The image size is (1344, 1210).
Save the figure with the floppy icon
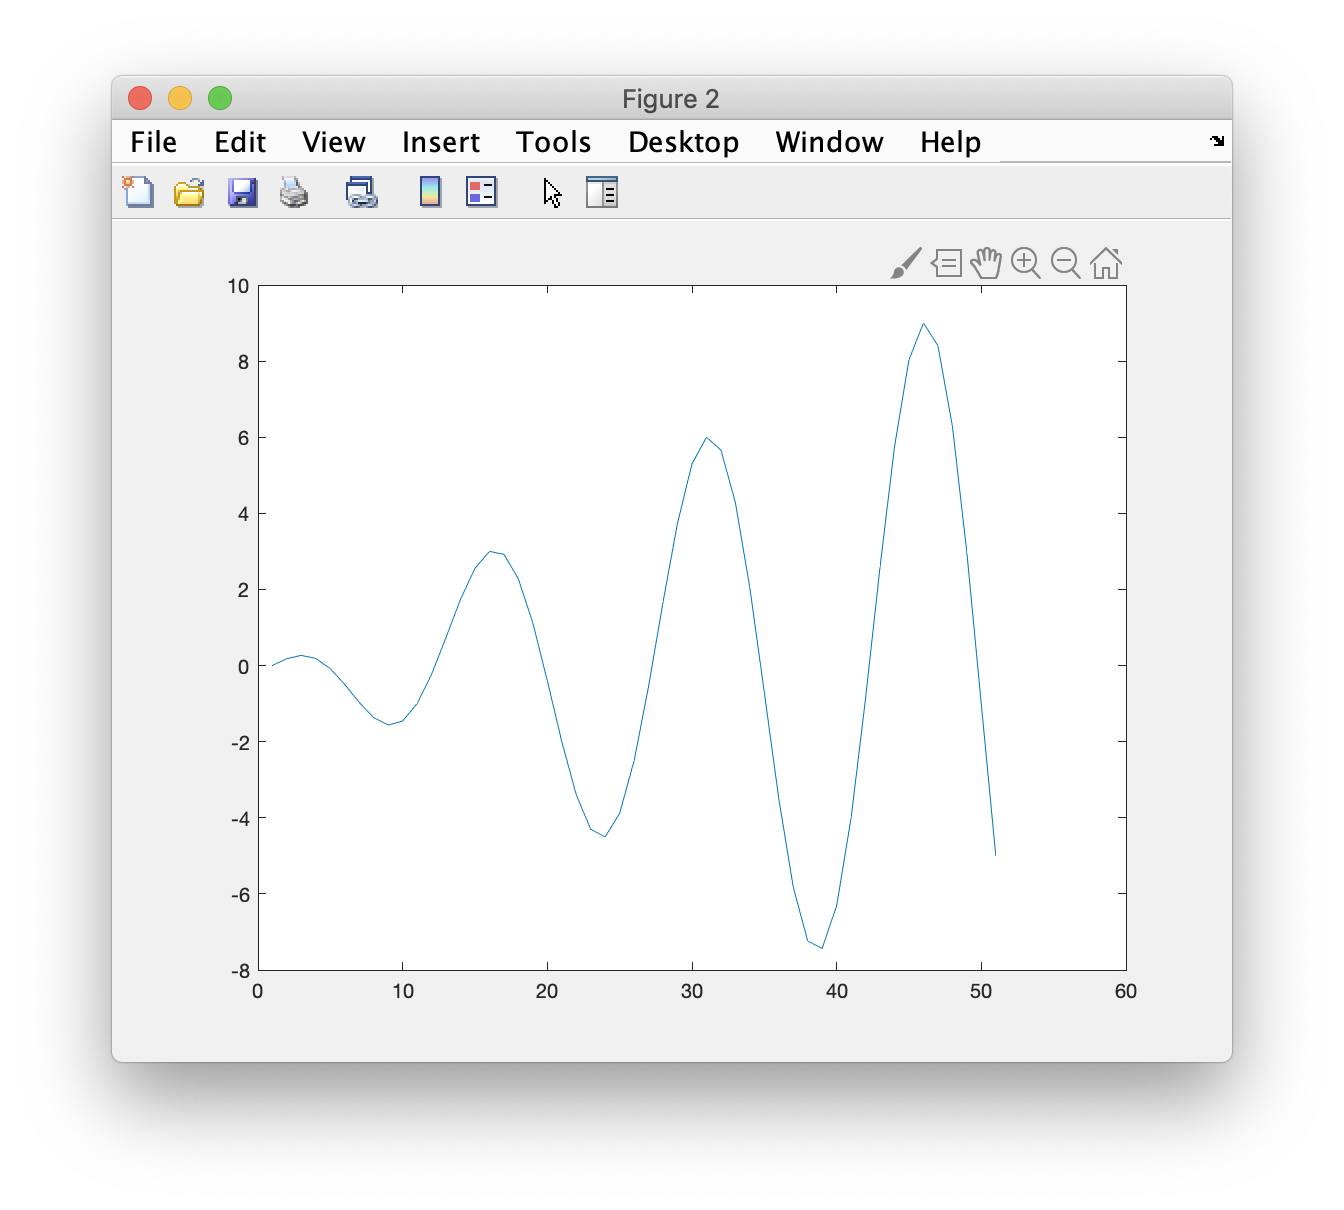(x=242, y=192)
